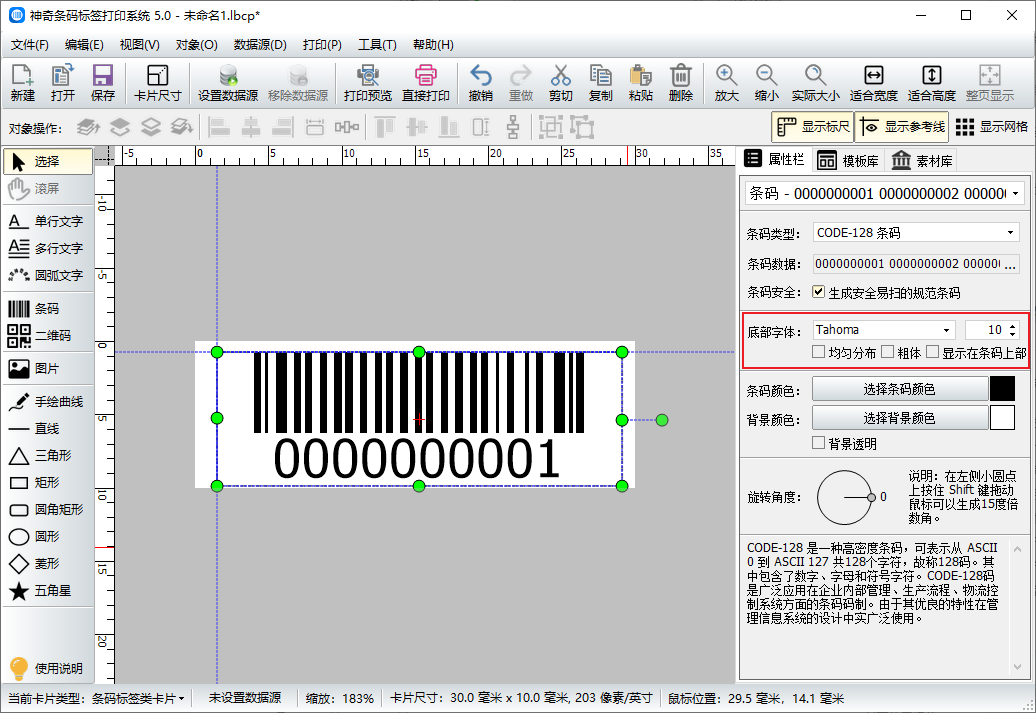Select the 二维码 QR code tool

click(x=48, y=336)
